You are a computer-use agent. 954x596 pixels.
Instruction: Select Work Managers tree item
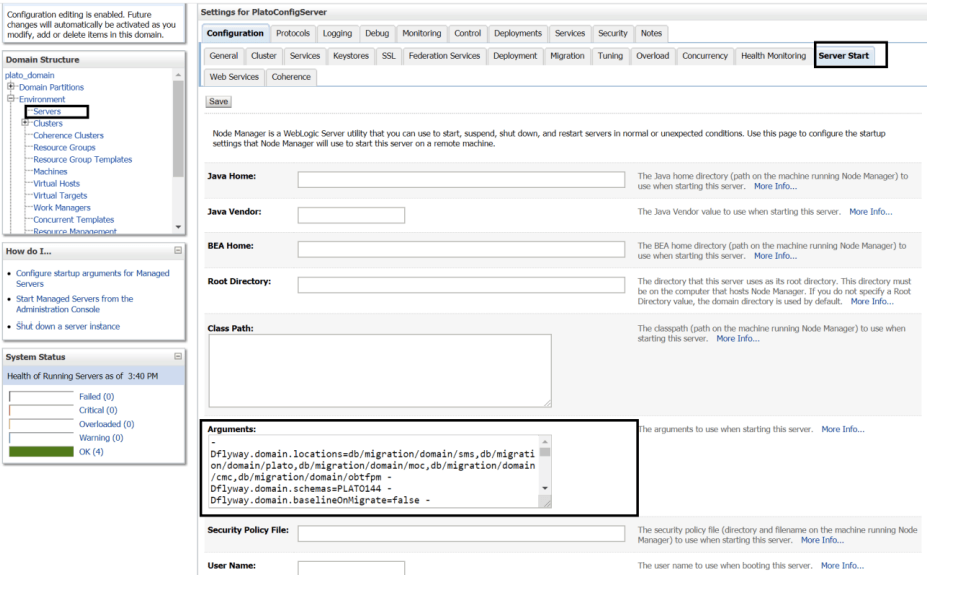[61, 207]
